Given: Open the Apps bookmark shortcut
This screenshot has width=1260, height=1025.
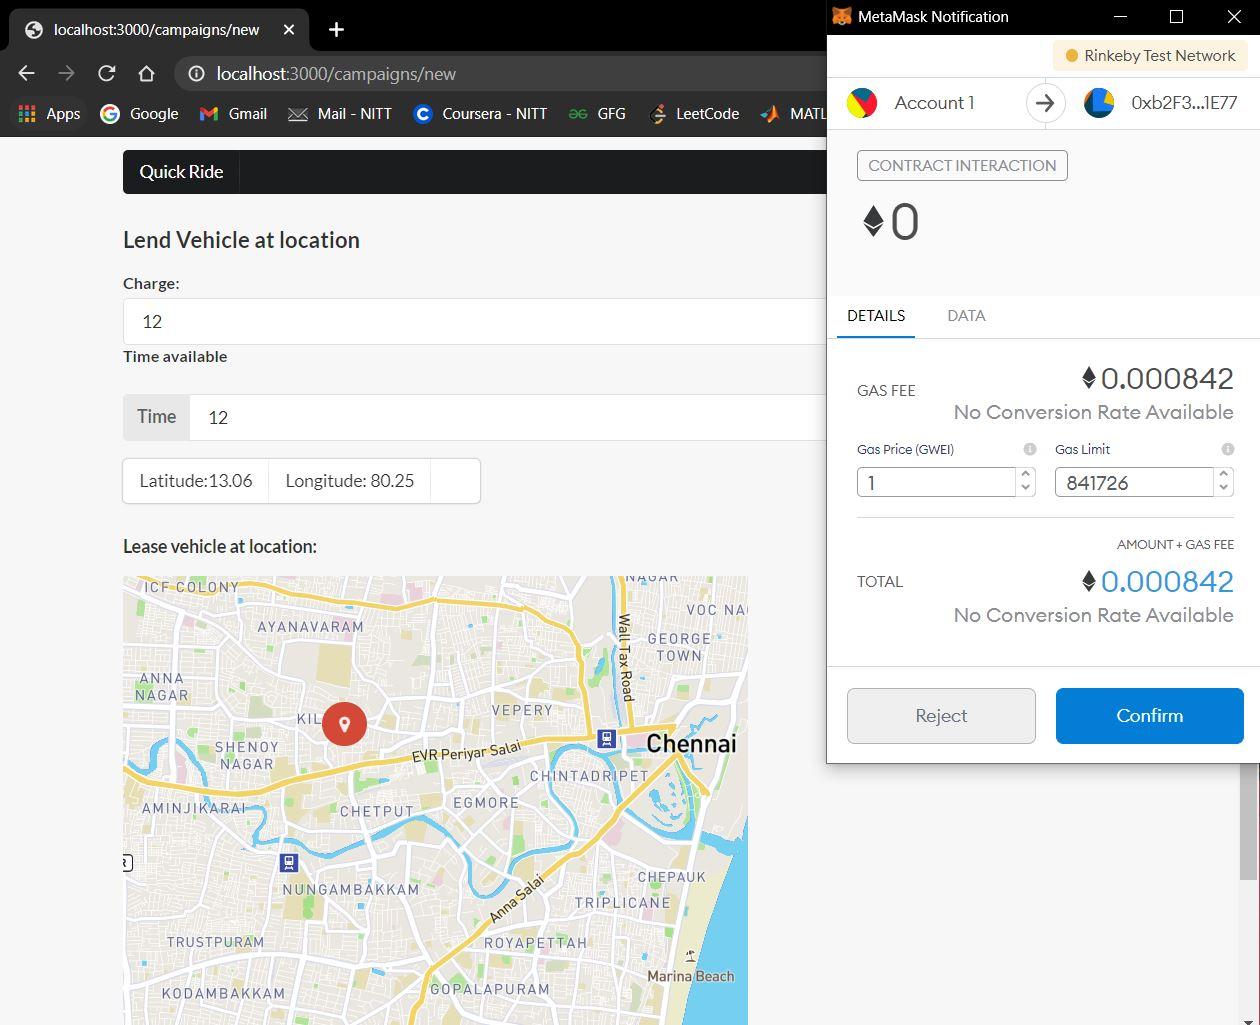Looking at the screenshot, I should pos(49,113).
